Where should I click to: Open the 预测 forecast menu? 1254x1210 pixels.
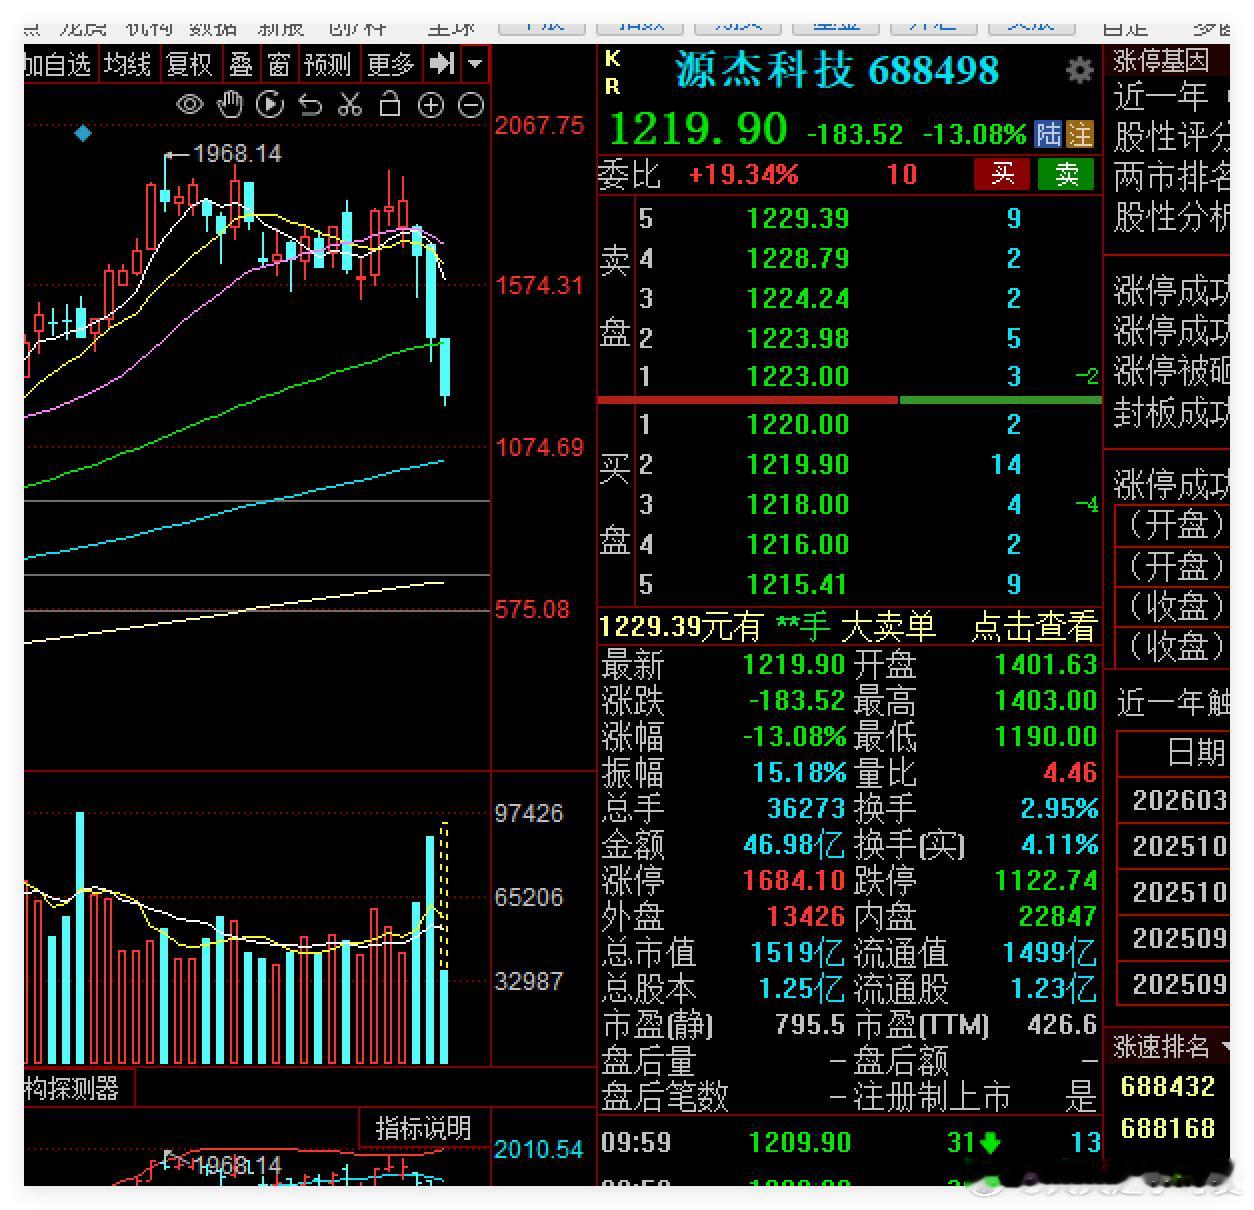click(328, 65)
